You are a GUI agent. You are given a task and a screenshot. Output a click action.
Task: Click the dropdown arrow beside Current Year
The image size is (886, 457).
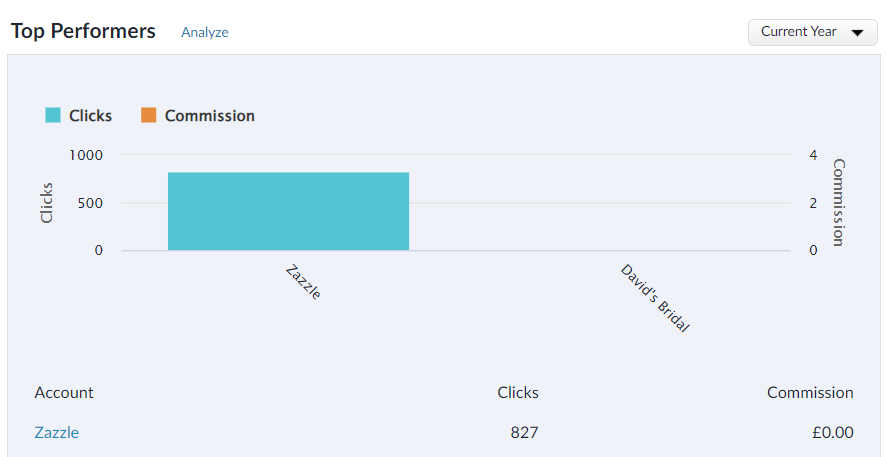[x=857, y=33]
